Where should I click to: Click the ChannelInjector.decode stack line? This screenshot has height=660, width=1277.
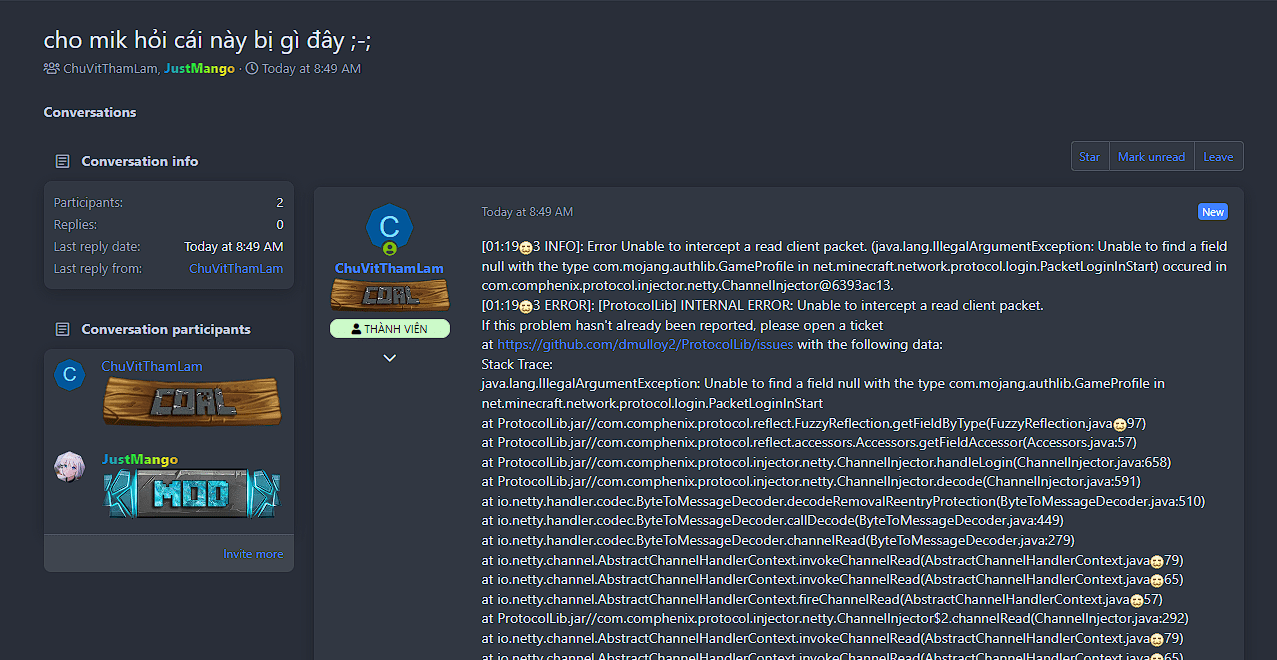click(811, 481)
